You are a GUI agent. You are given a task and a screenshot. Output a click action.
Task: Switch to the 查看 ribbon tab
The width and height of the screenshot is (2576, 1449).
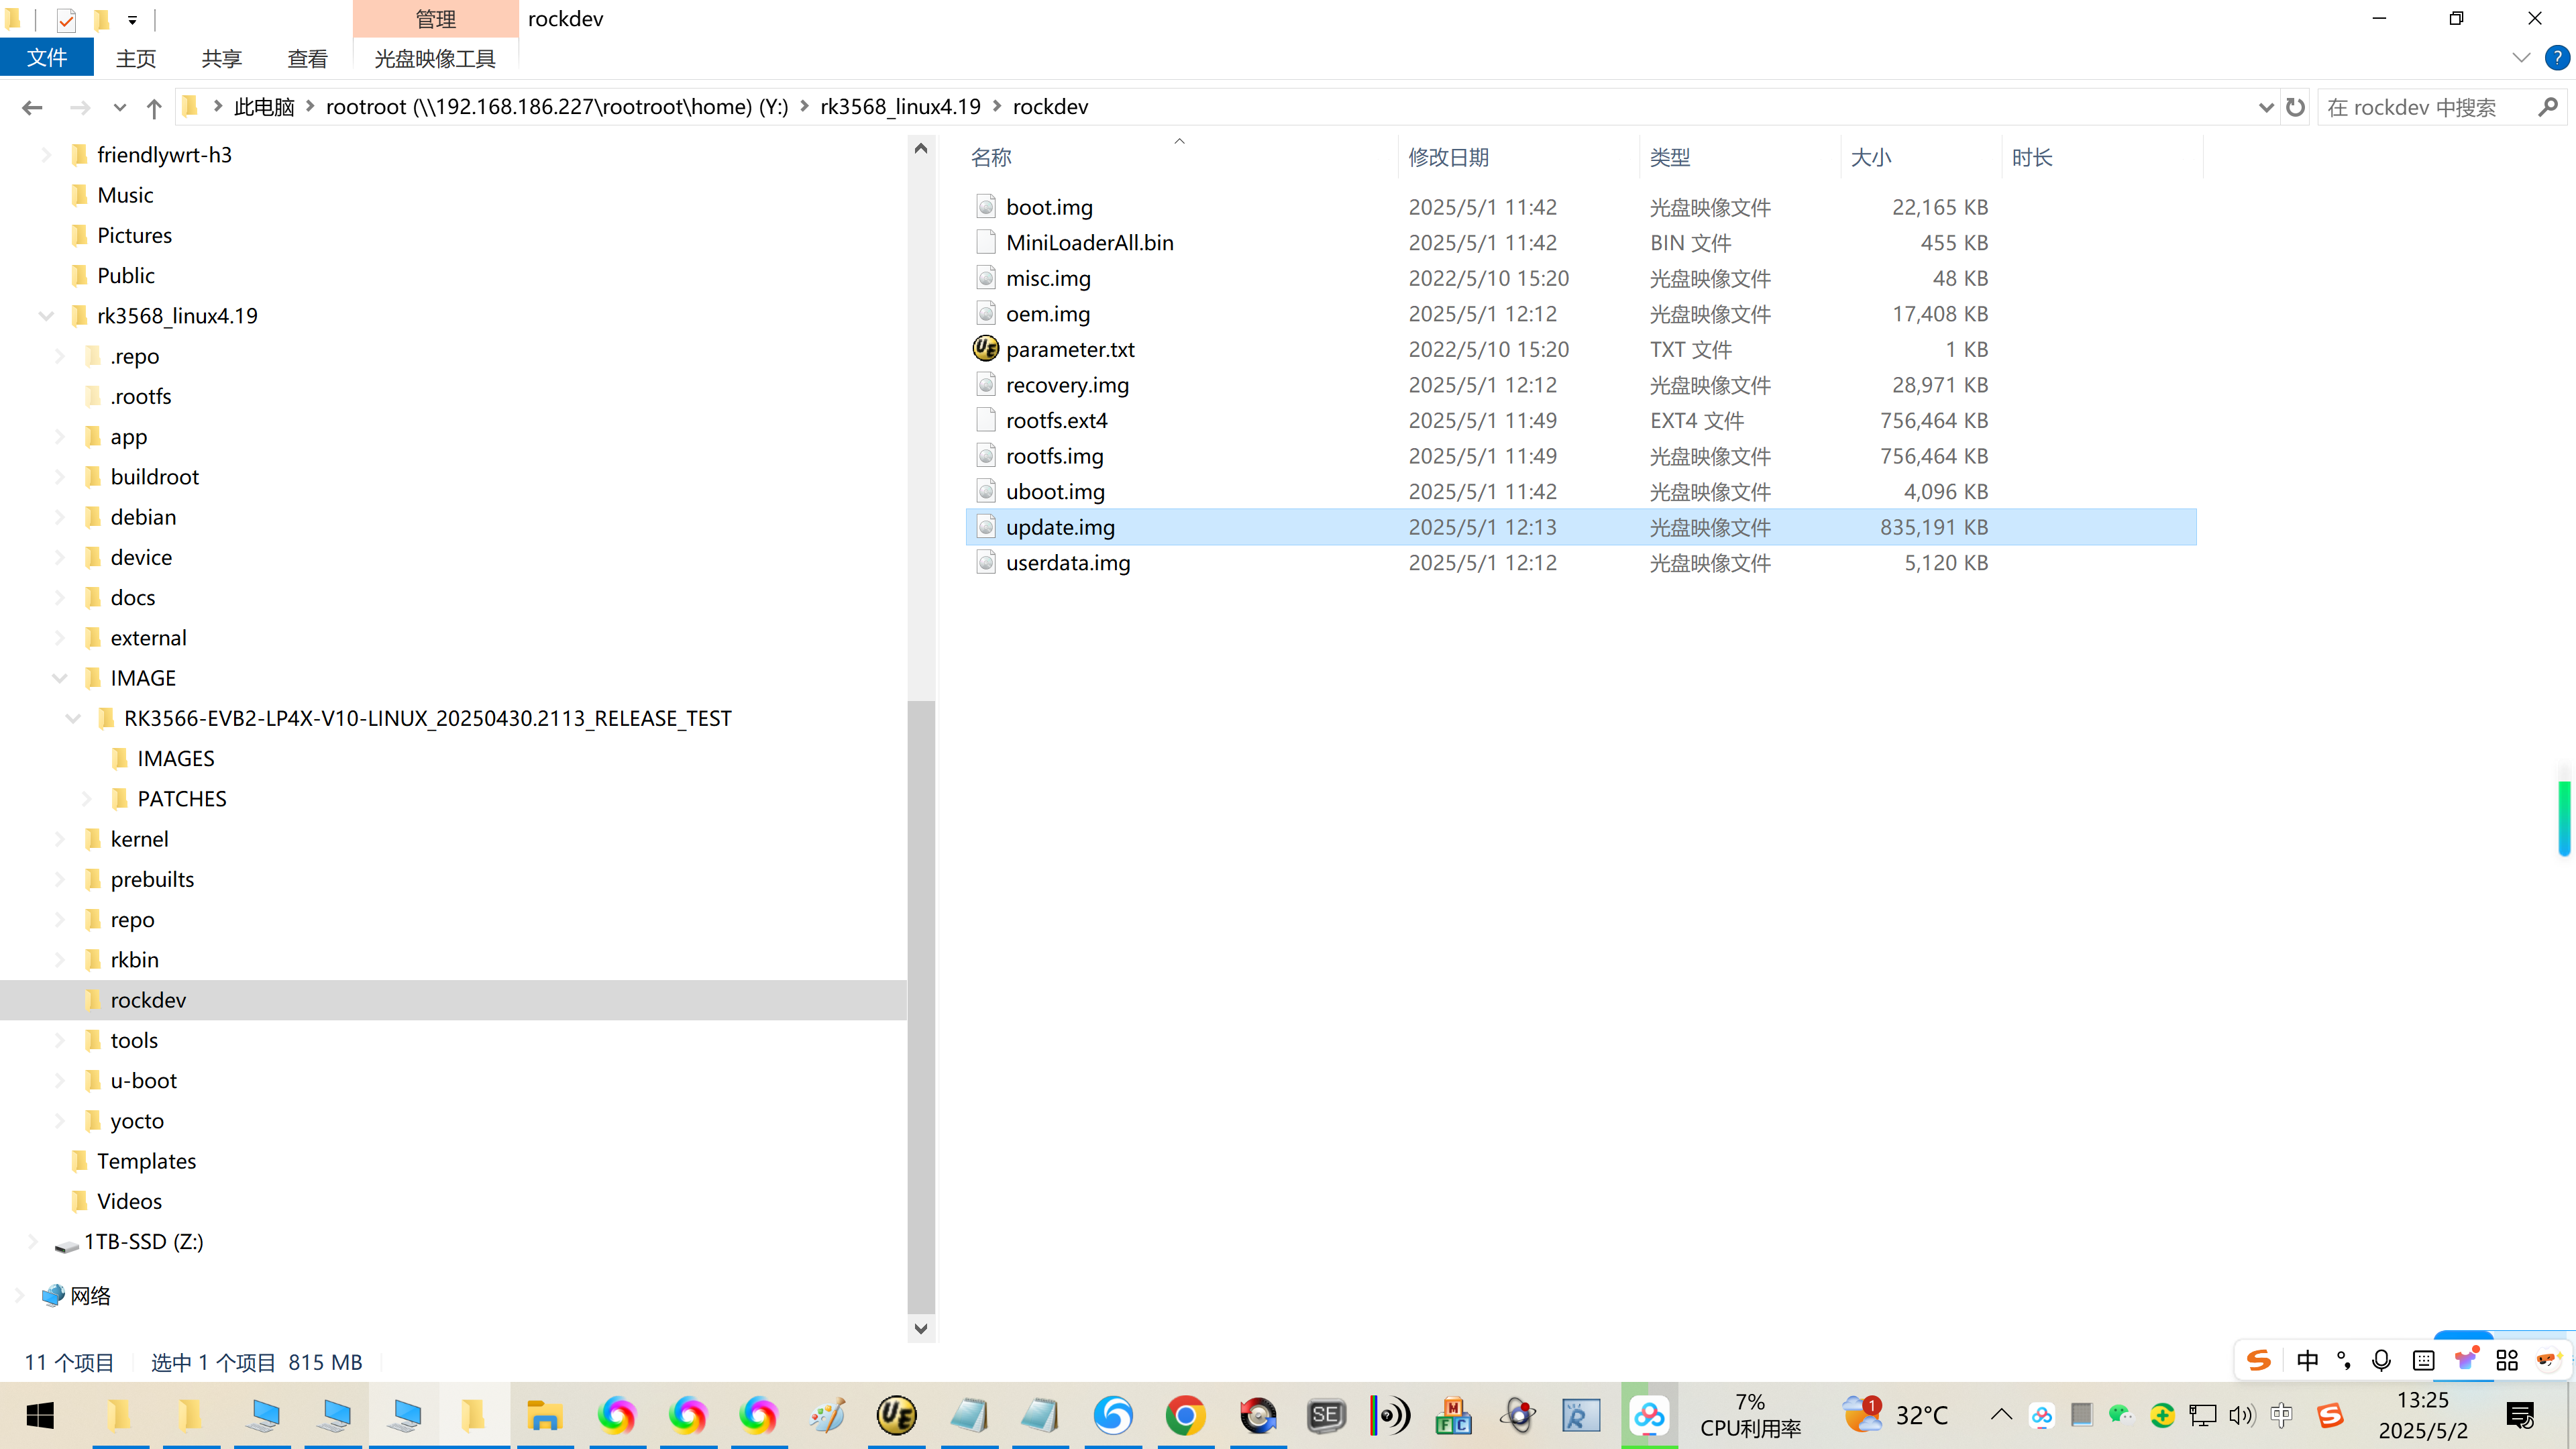[307, 58]
